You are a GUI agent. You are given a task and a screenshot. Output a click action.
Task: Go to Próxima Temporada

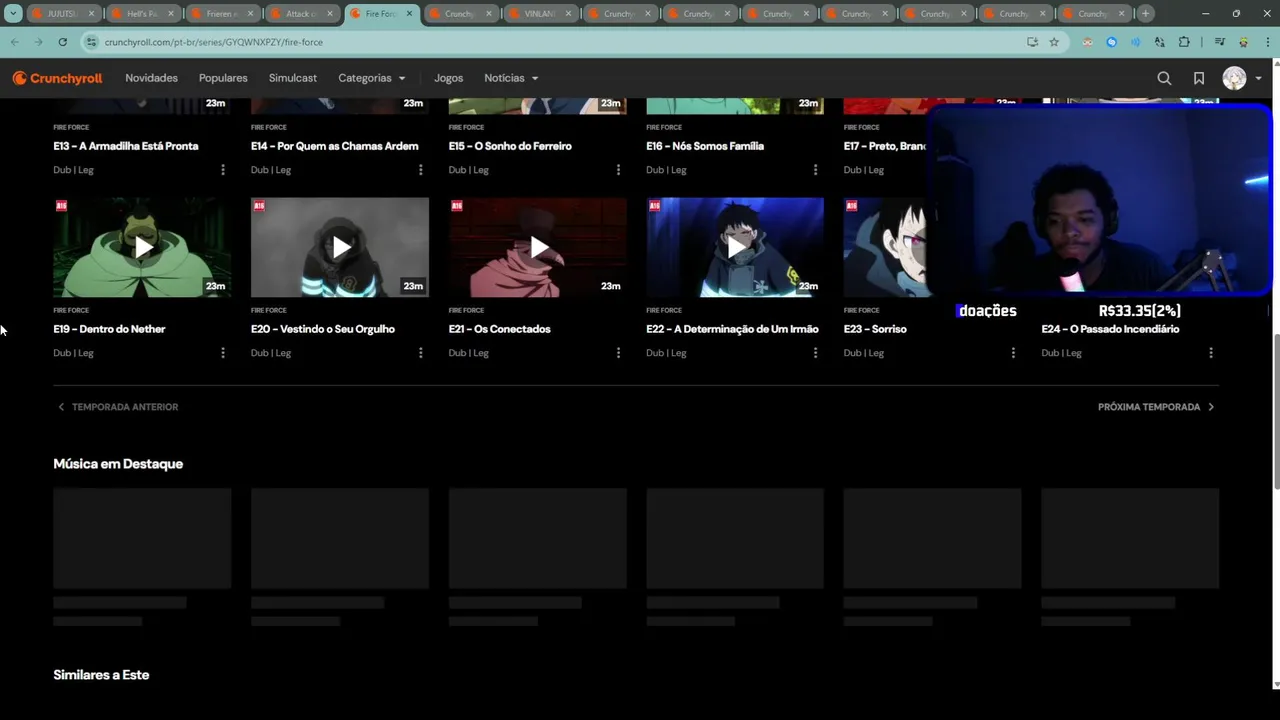[1157, 407]
